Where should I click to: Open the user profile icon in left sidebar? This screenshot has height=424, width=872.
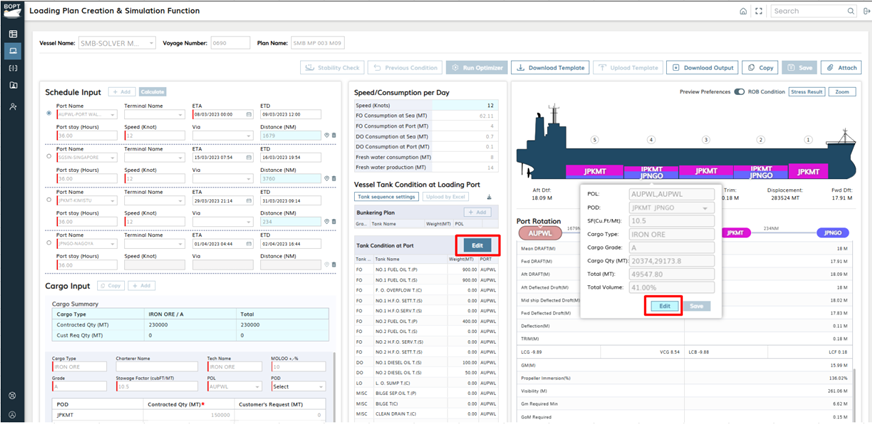tap(13, 106)
